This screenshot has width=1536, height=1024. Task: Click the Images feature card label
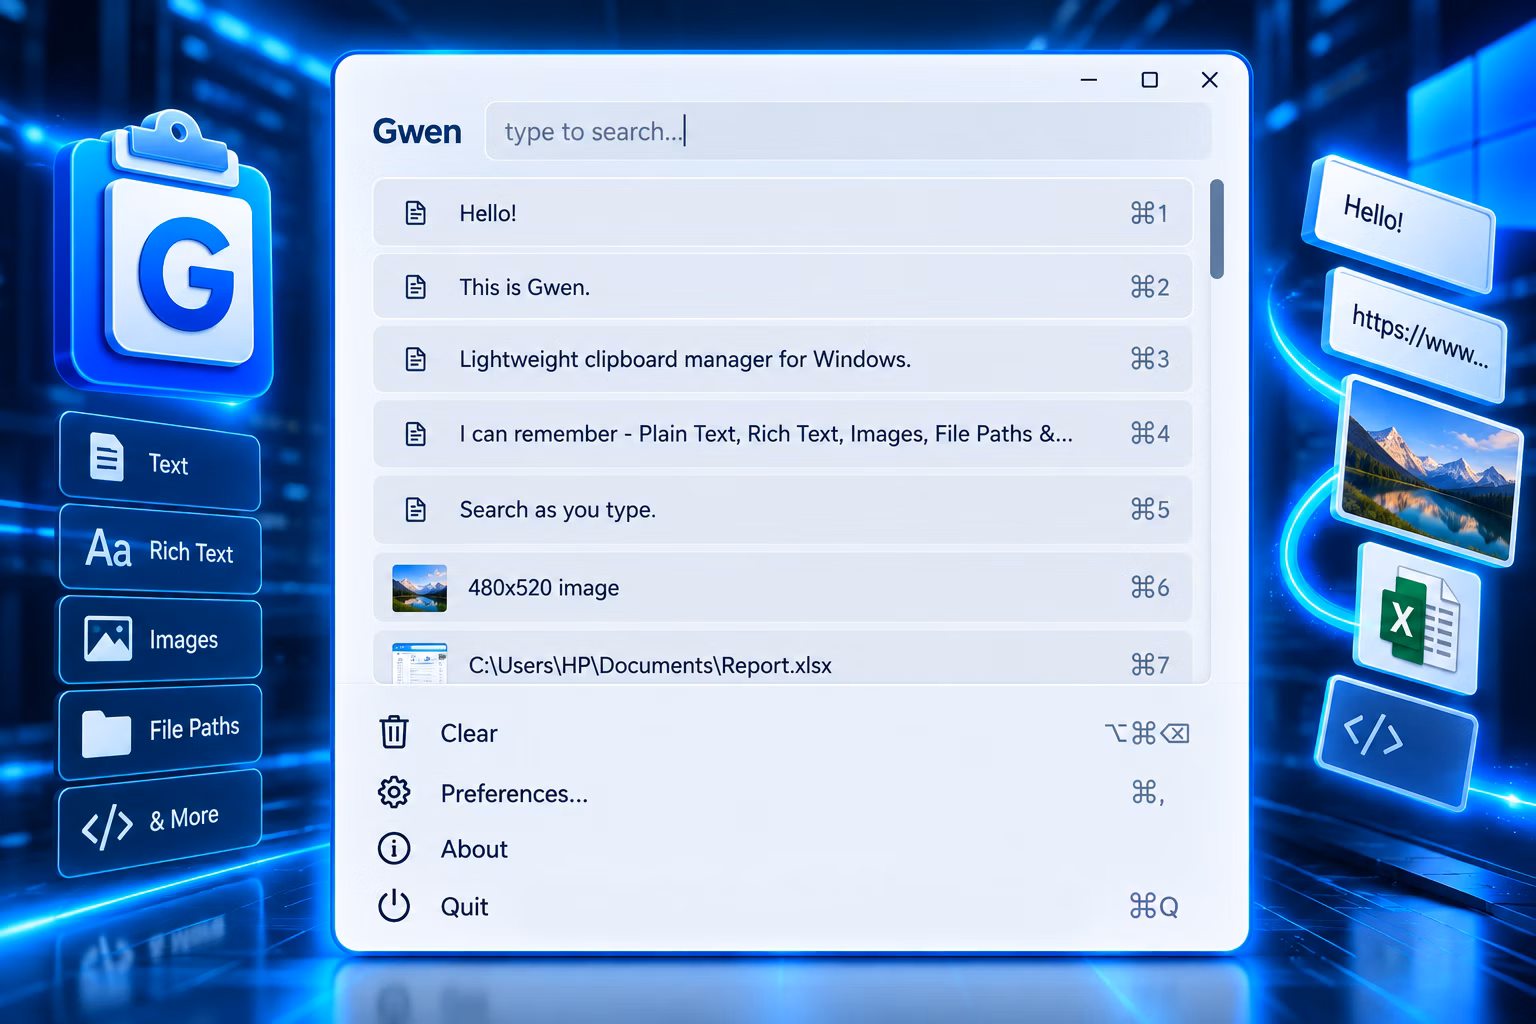(x=183, y=640)
